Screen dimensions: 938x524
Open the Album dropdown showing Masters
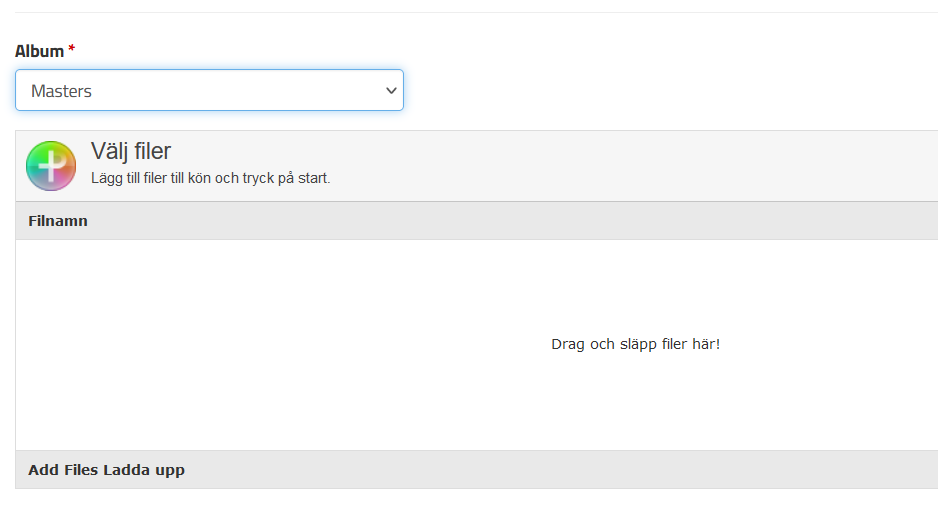[209, 90]
